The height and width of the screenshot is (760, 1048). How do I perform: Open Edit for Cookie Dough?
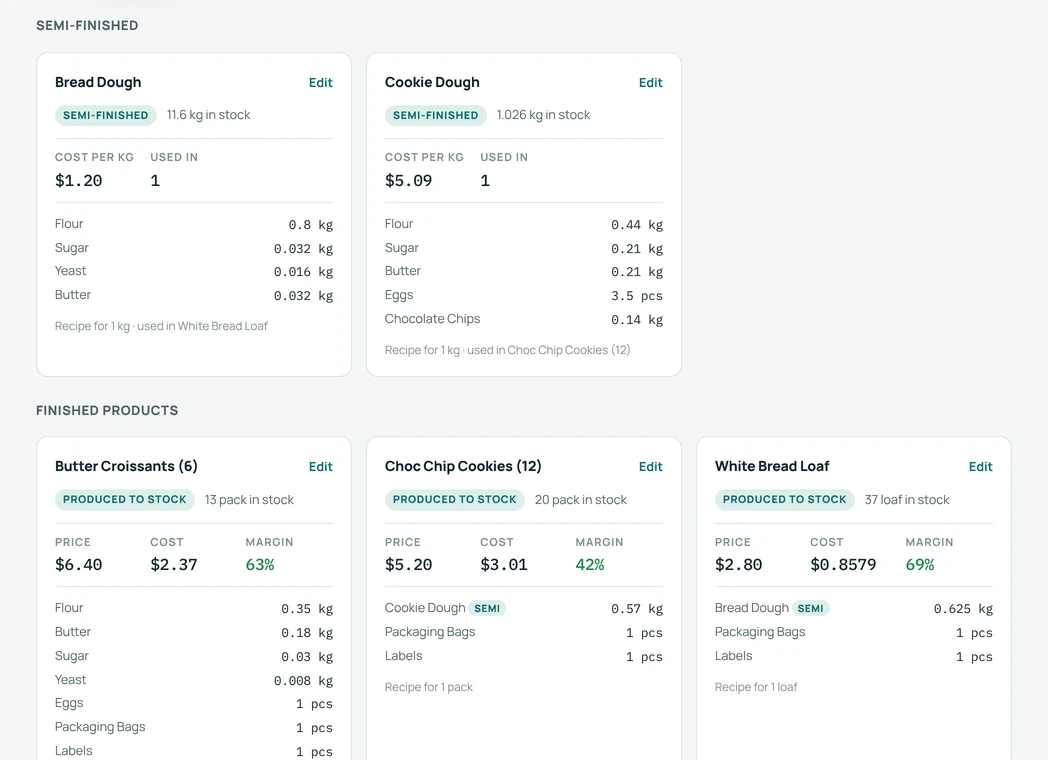pos(650,83)
